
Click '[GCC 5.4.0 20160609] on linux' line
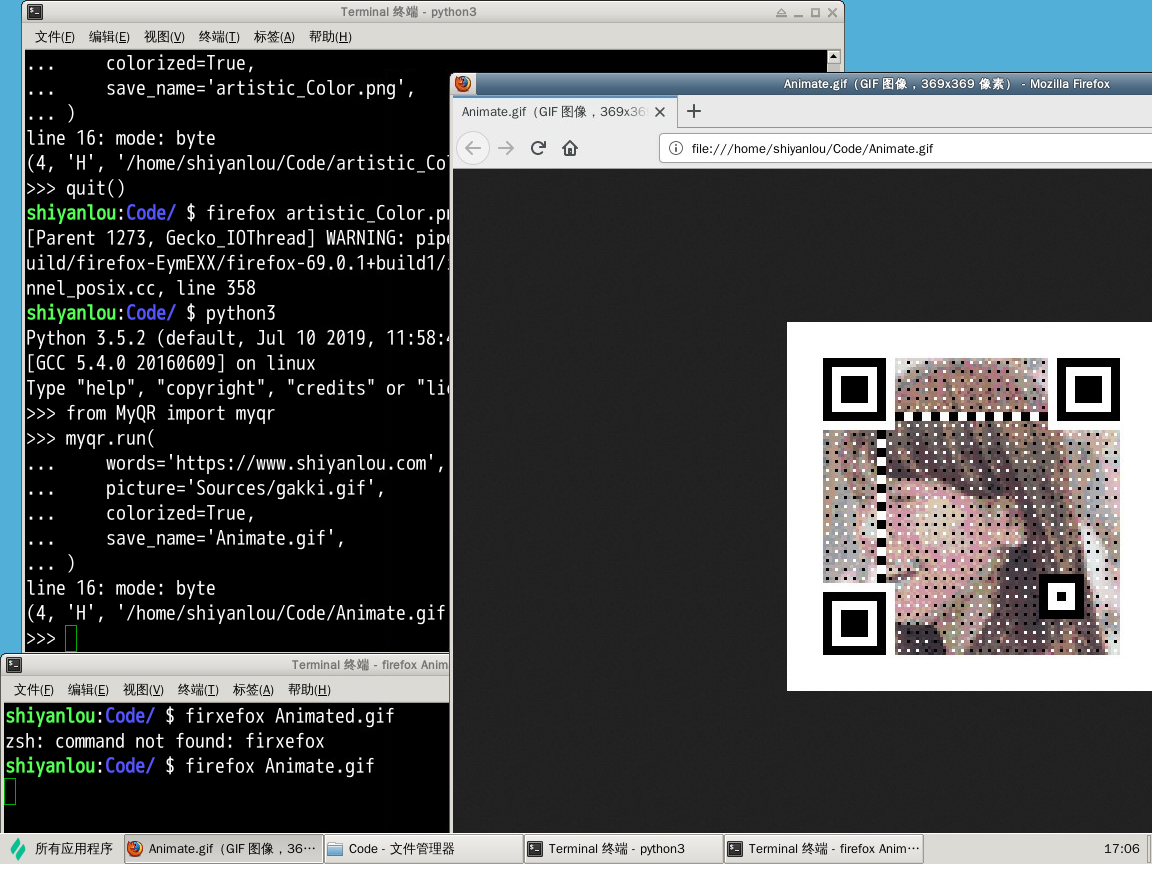coord(170,364)
